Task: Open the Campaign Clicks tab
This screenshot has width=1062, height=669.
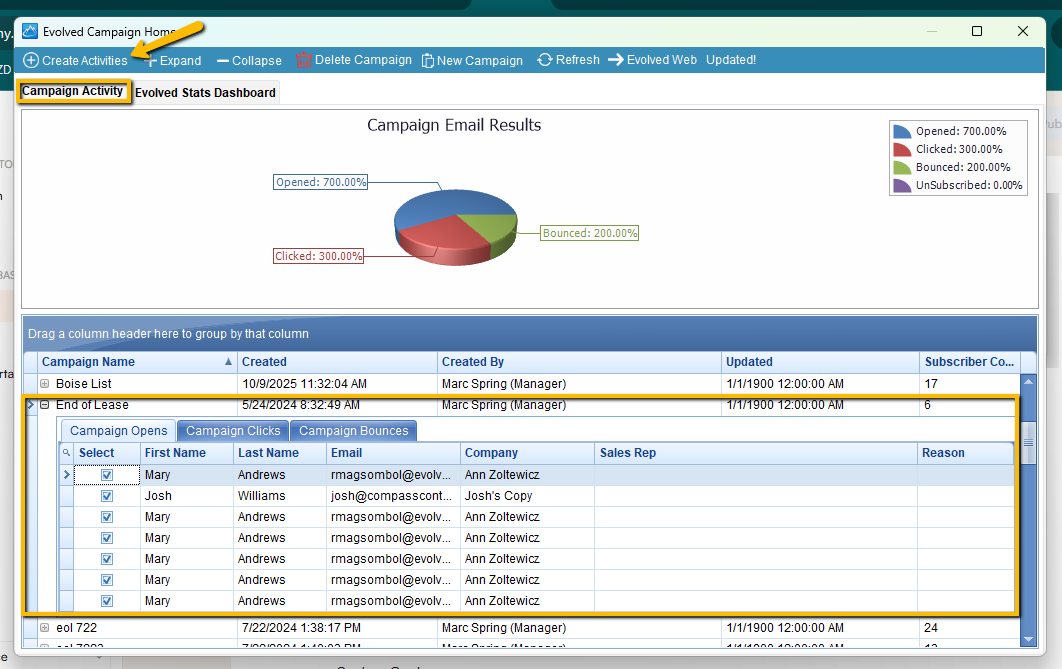Action: pyautogui.click(x=233, y=431)
